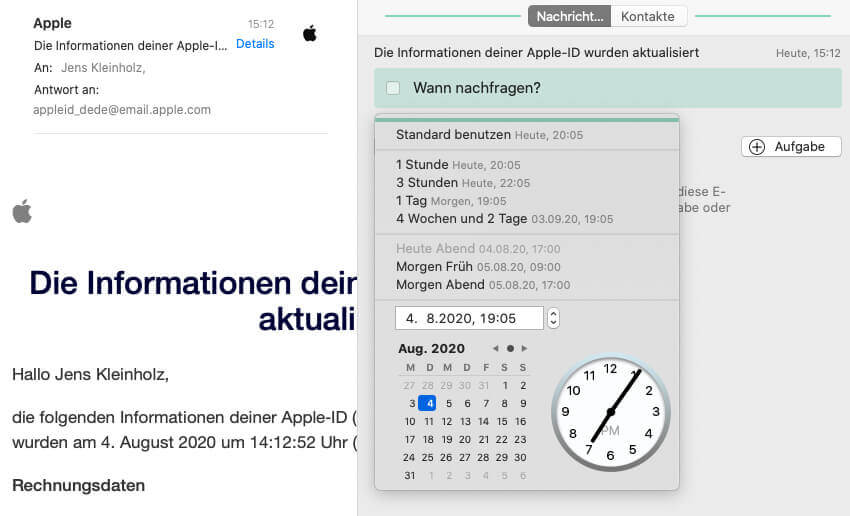The width and height of the screenshot is (850, 516).
Task: Go to next month in calendar
Action: coord(524,349)
